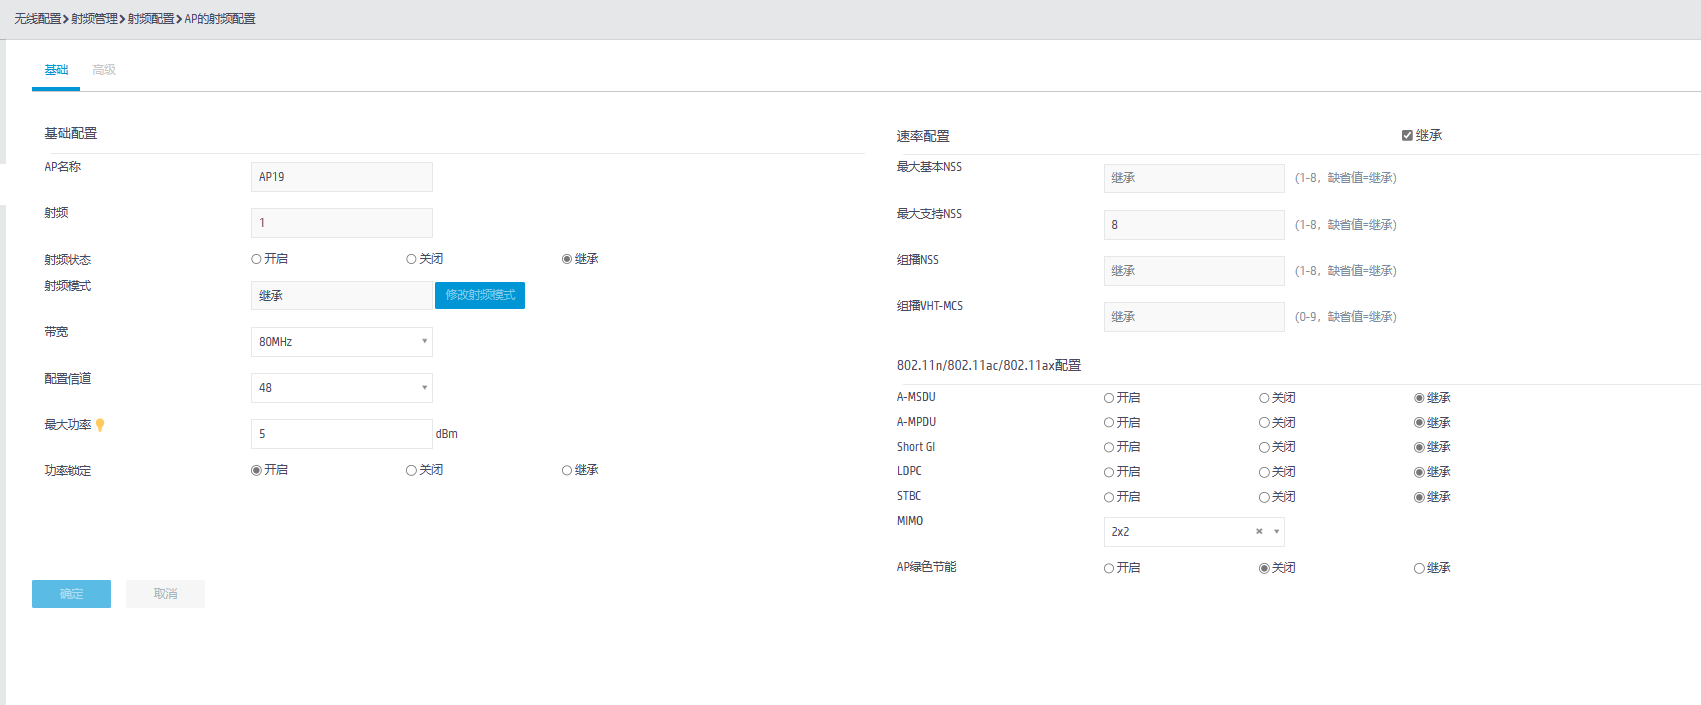The height and width of the screenshot is (705, 1701).
Task: Select 开启 for LDPC
Action: [1109, 472]
